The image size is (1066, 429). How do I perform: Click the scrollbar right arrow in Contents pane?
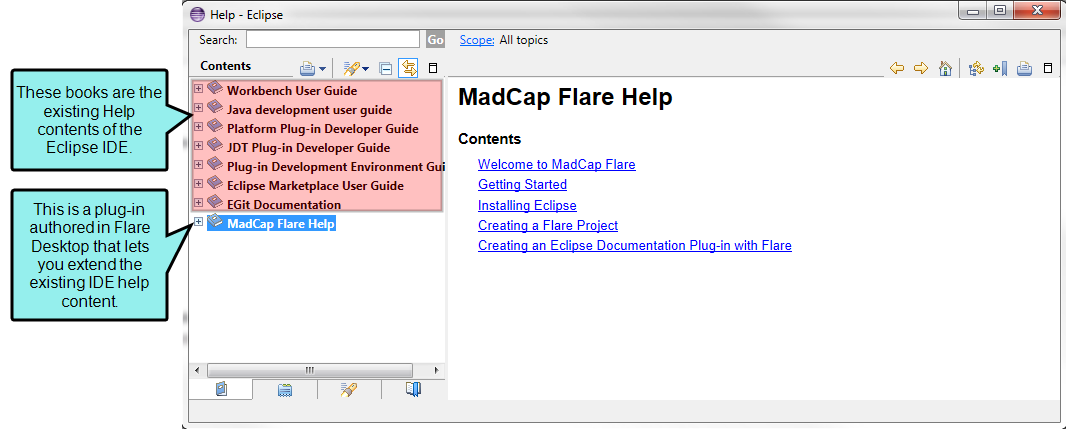click(x=436, y=371)
